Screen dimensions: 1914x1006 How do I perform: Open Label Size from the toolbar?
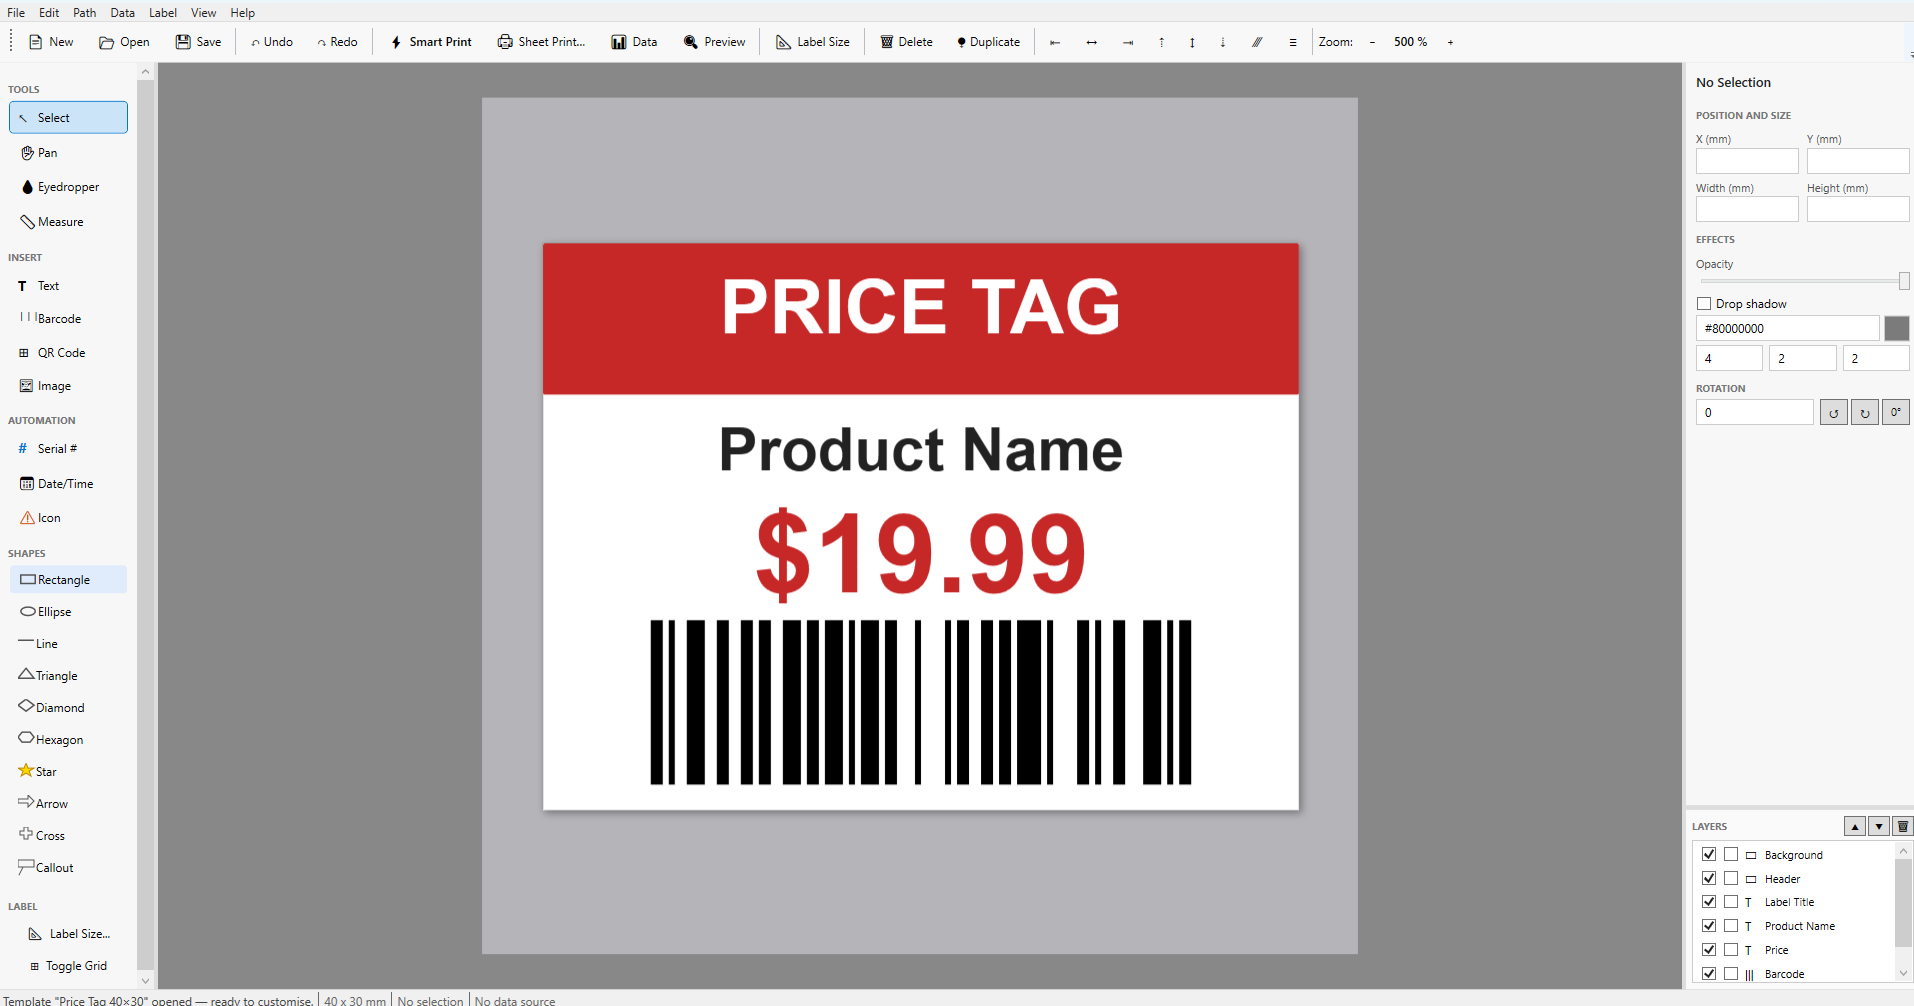[x=813, y=42]
